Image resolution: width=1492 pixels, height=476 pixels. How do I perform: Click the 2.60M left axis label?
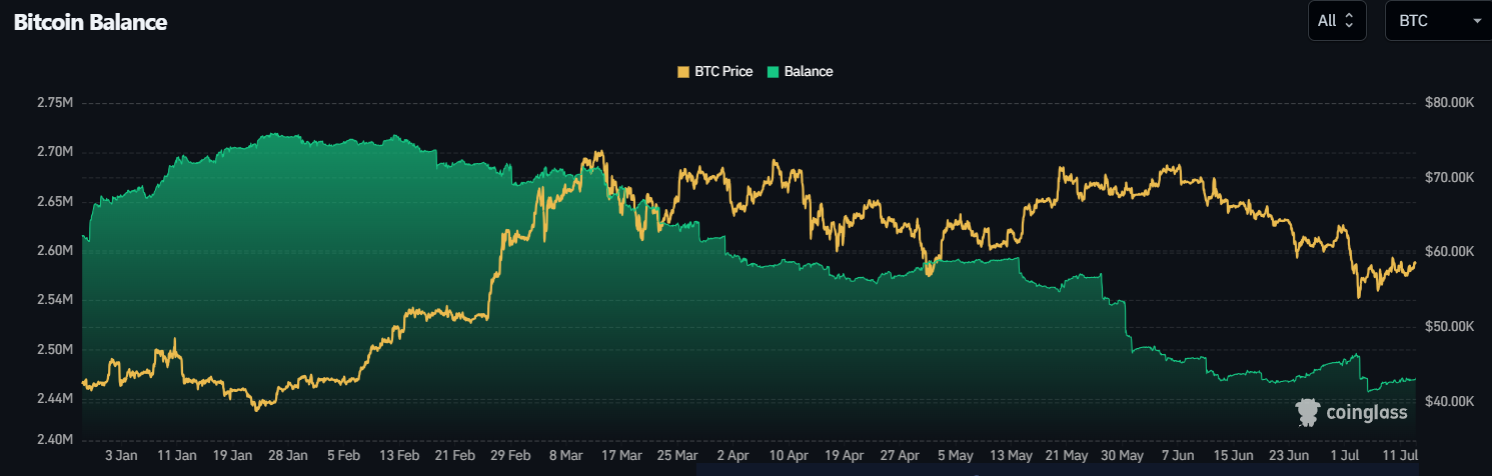tap(55, 250)
